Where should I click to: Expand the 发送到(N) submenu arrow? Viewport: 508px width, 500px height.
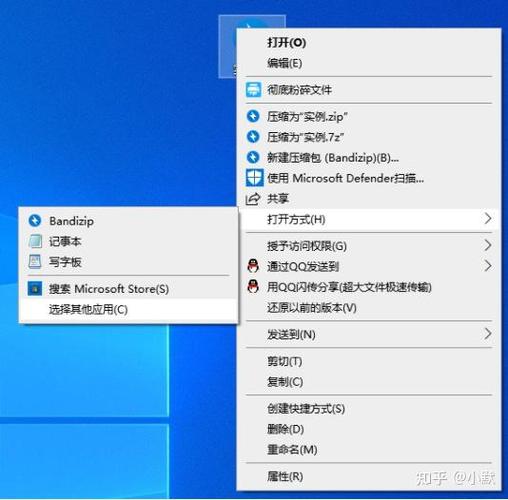pos(488,334)
